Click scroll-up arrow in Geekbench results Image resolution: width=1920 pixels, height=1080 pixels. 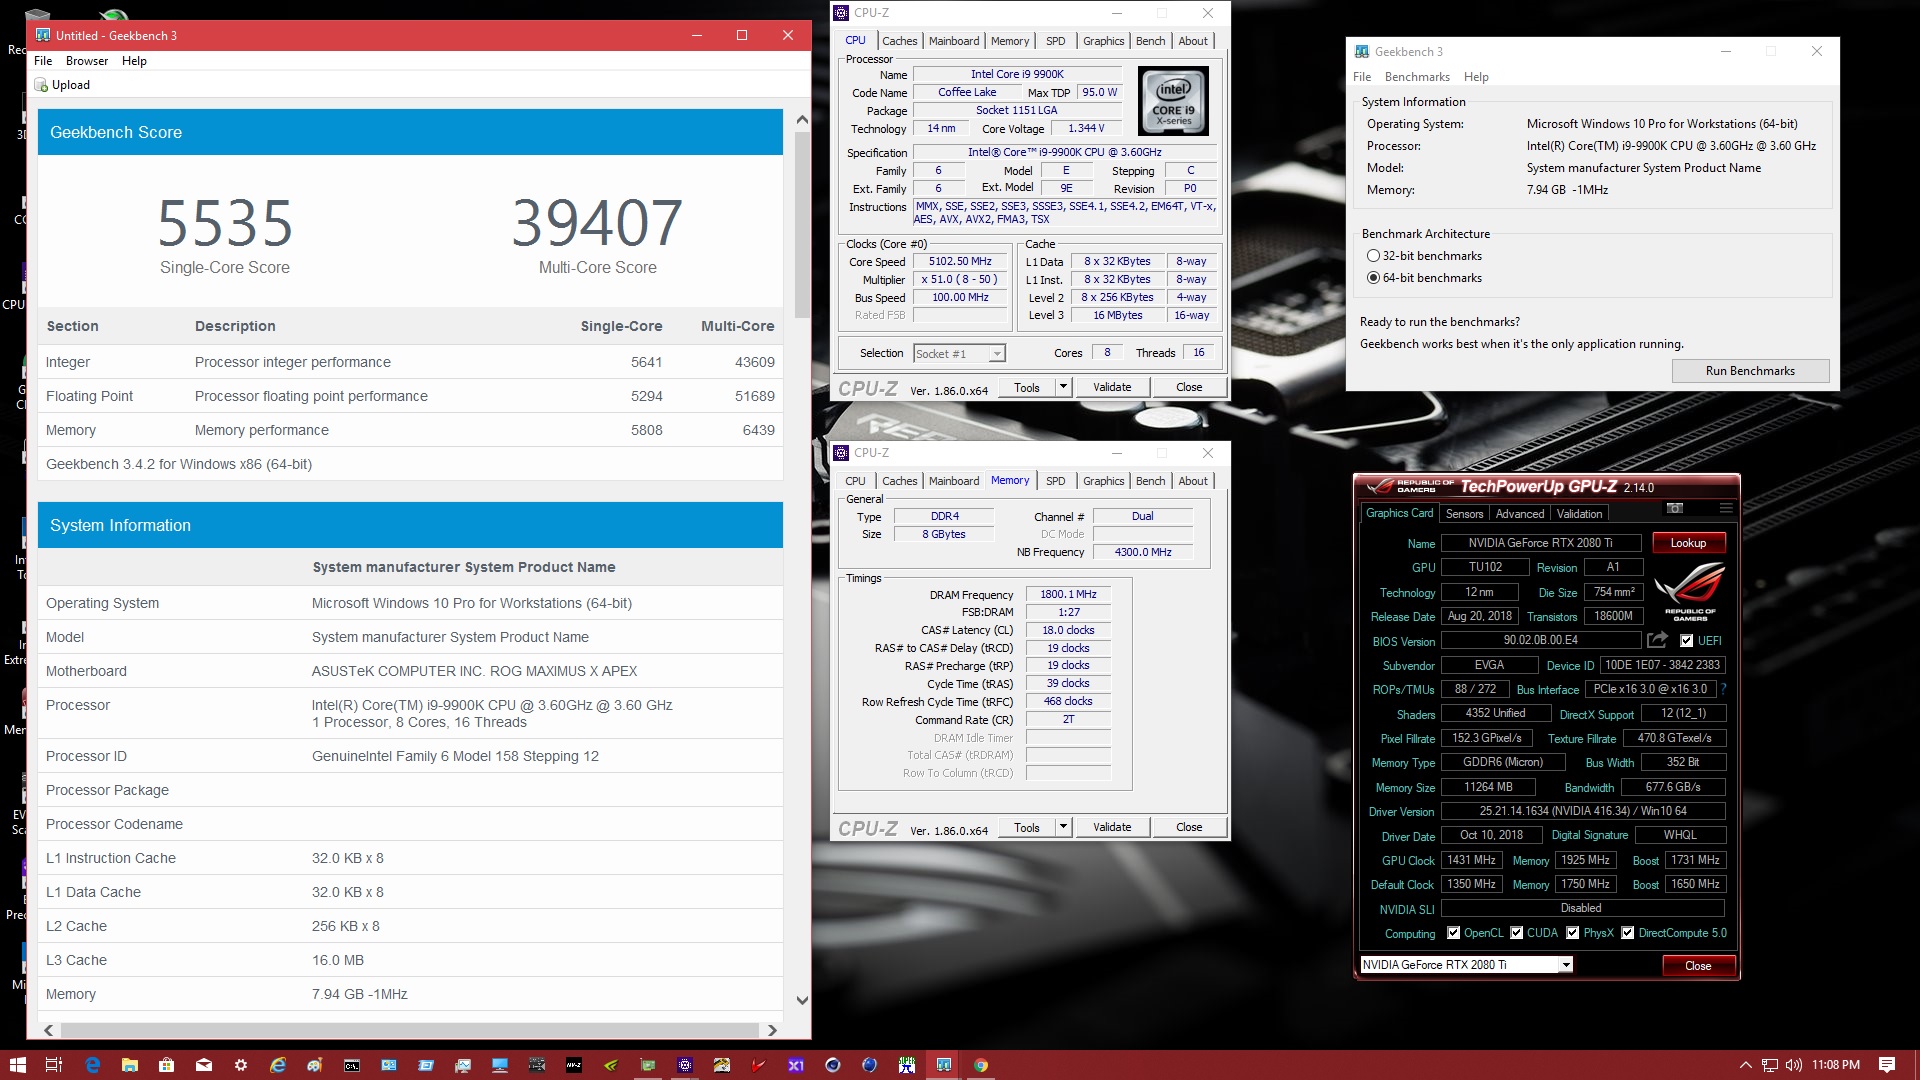[x=802, y=119]
